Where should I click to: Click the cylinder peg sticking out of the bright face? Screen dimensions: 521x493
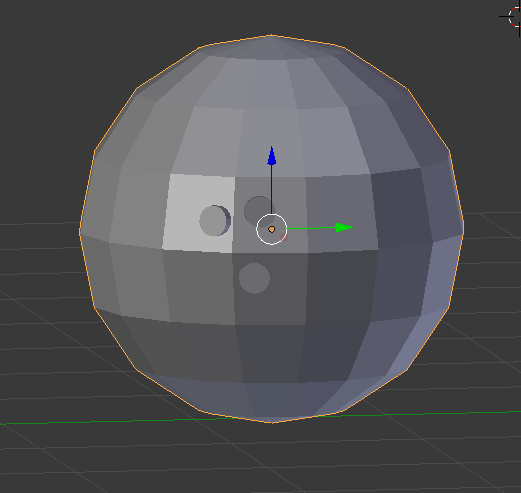click(x=215, y=220)
